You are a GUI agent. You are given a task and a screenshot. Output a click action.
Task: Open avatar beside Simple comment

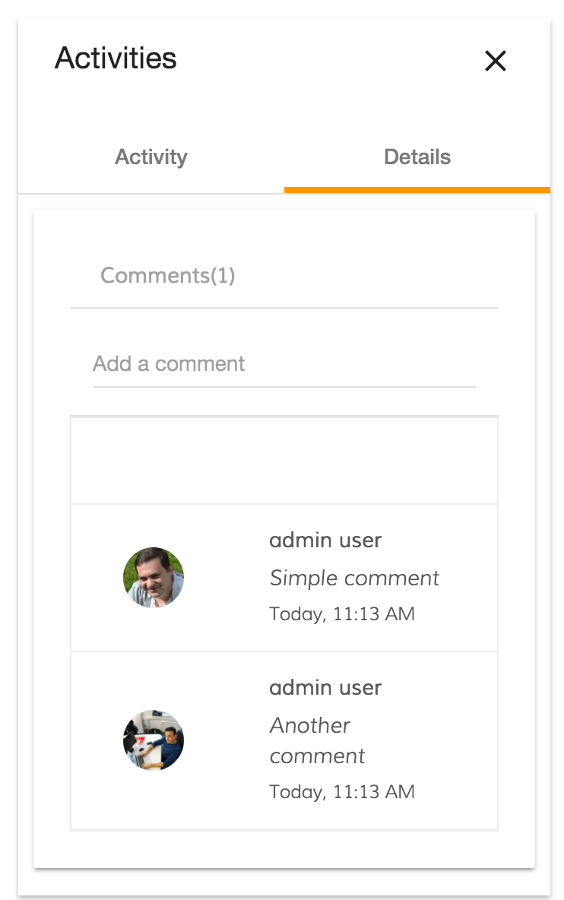[x=153, y=577]
